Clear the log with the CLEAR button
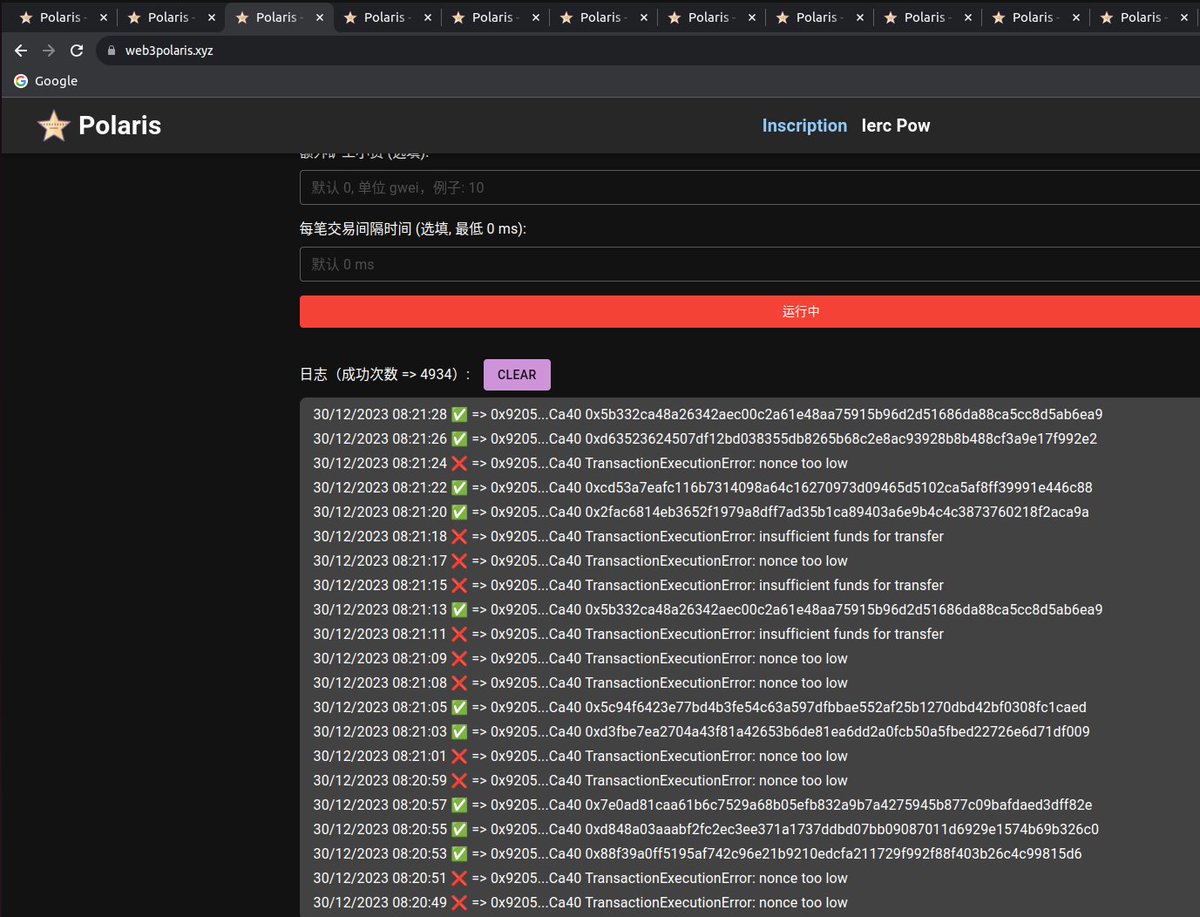1200x917 pixels. click(x=517, y=375)
